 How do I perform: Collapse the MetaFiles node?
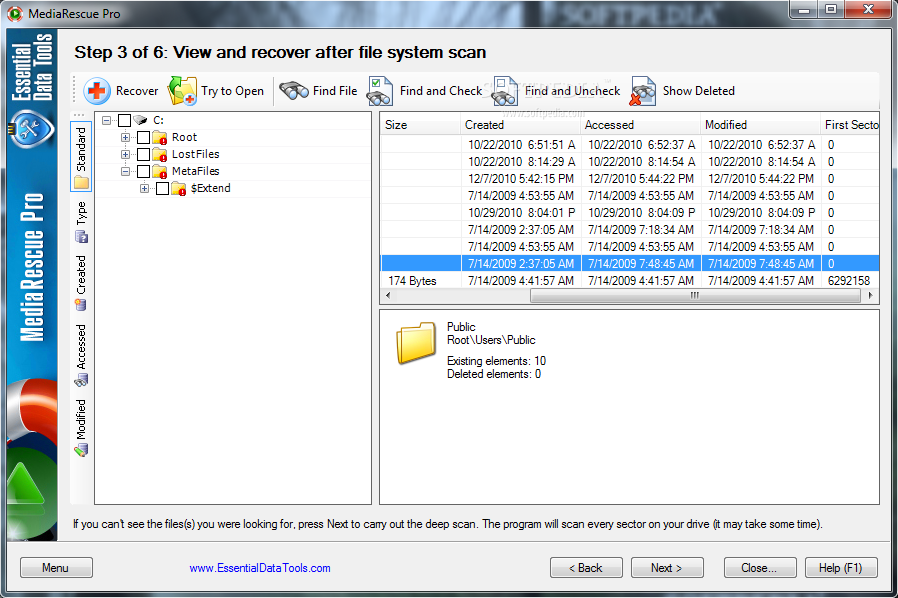pos(125,171)
